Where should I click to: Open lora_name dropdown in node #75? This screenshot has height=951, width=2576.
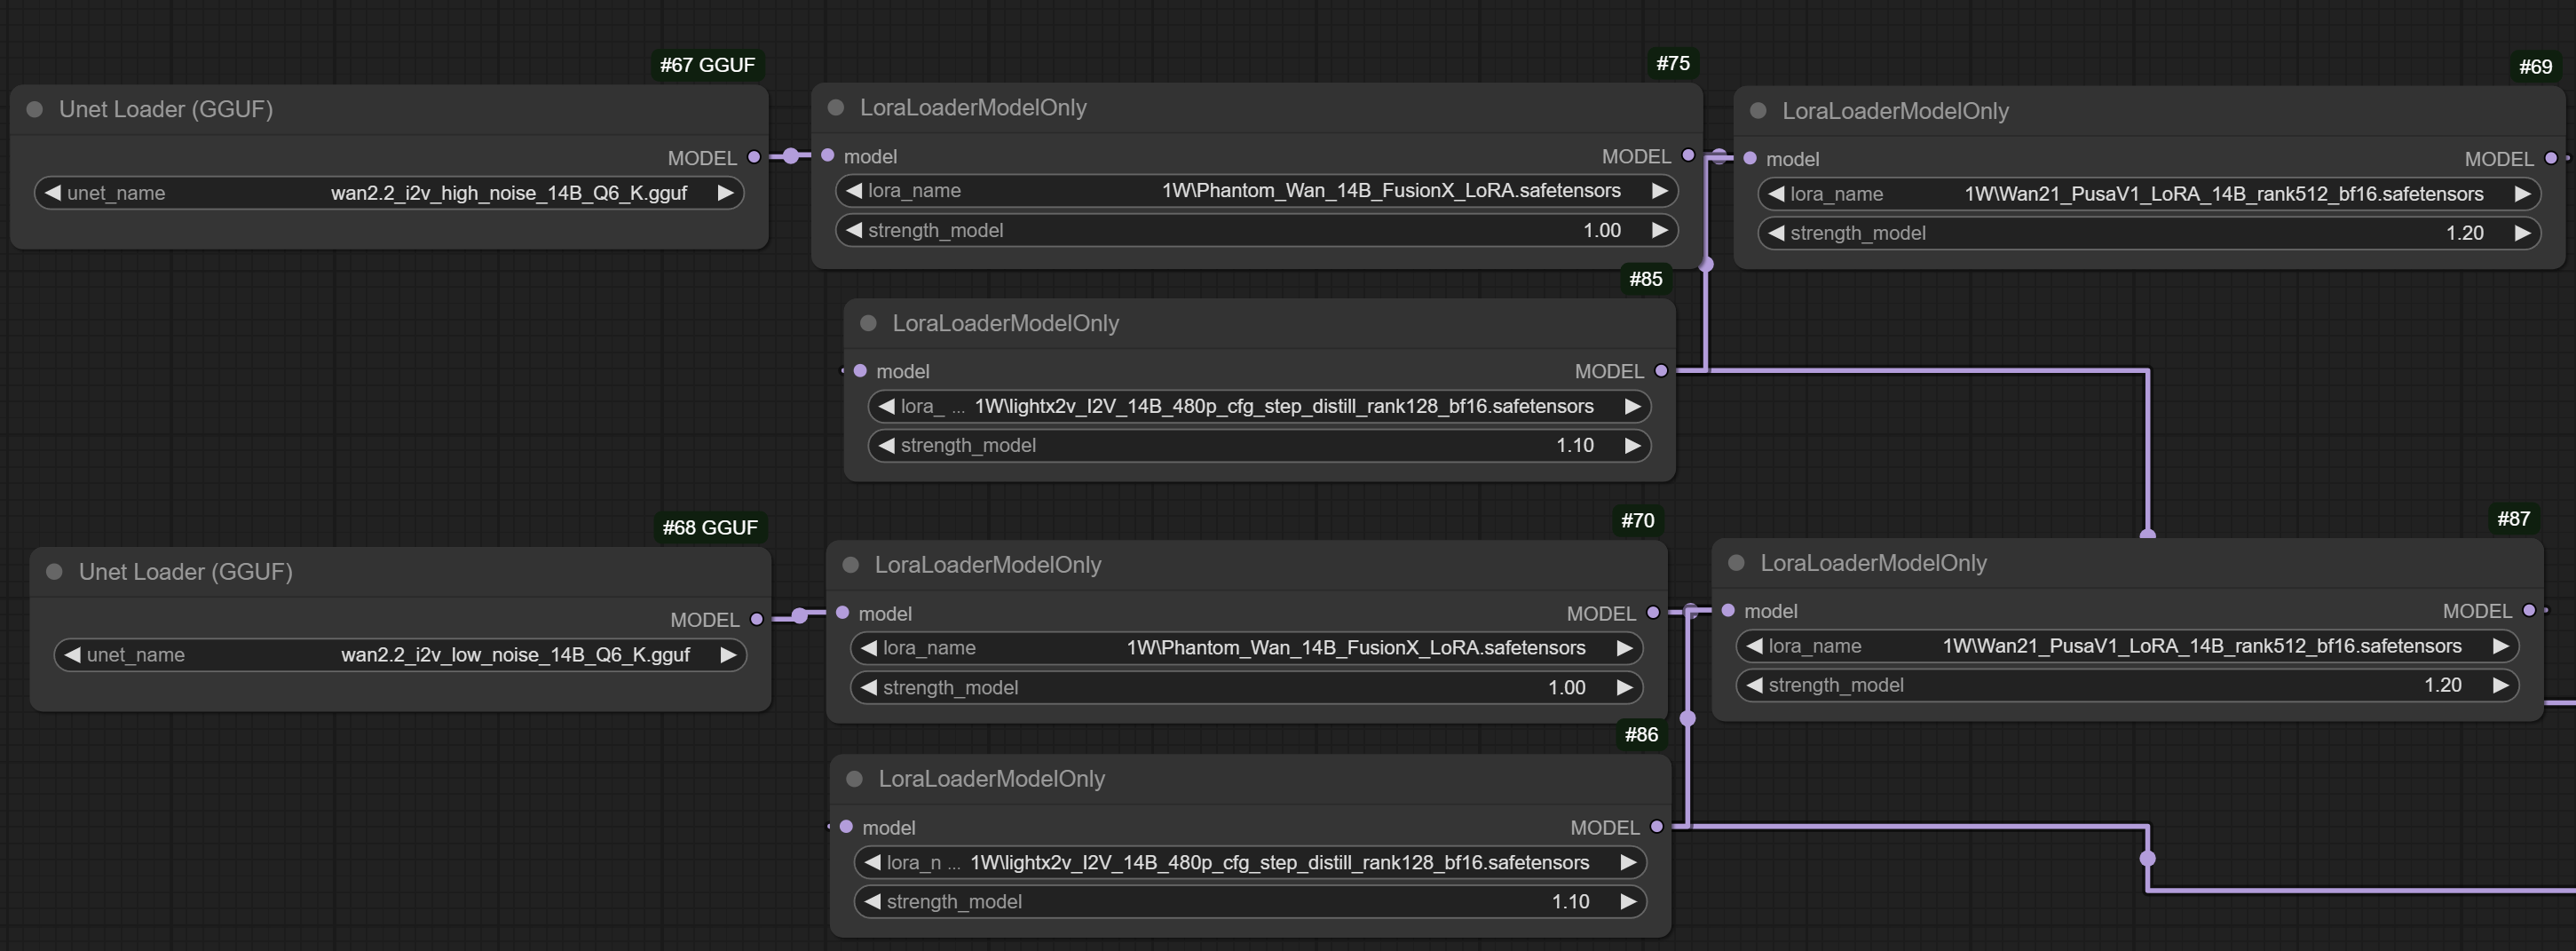point(1257,190)
